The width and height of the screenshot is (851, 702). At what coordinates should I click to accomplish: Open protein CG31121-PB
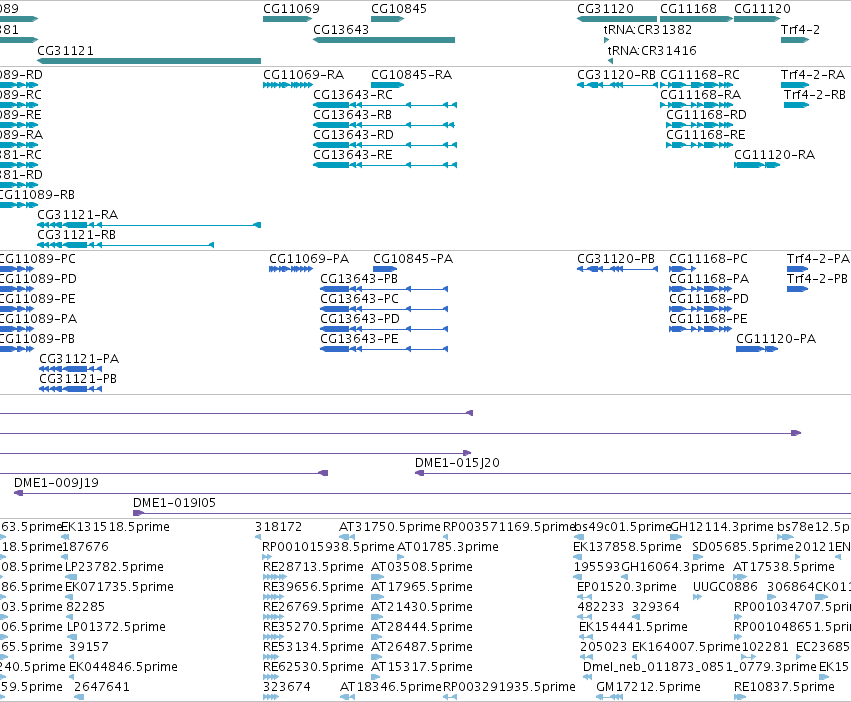pos(71,389)
